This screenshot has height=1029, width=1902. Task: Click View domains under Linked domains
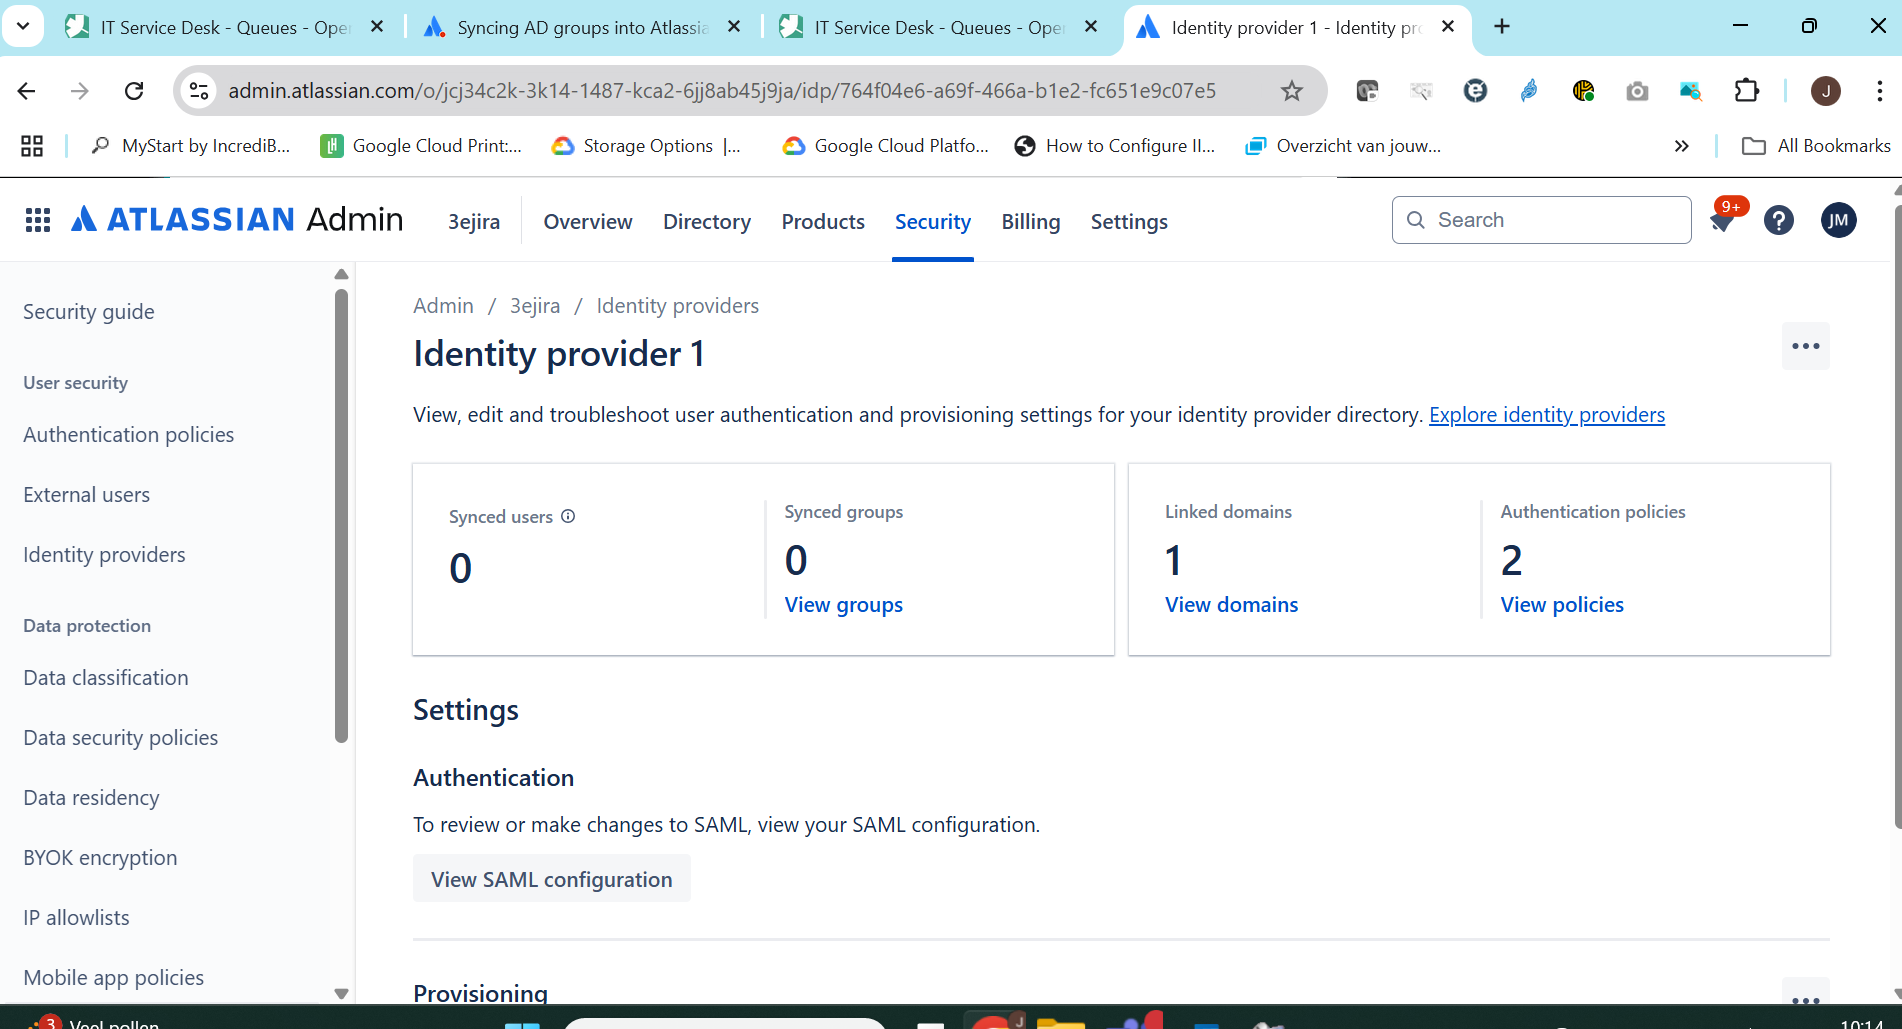1231,604
